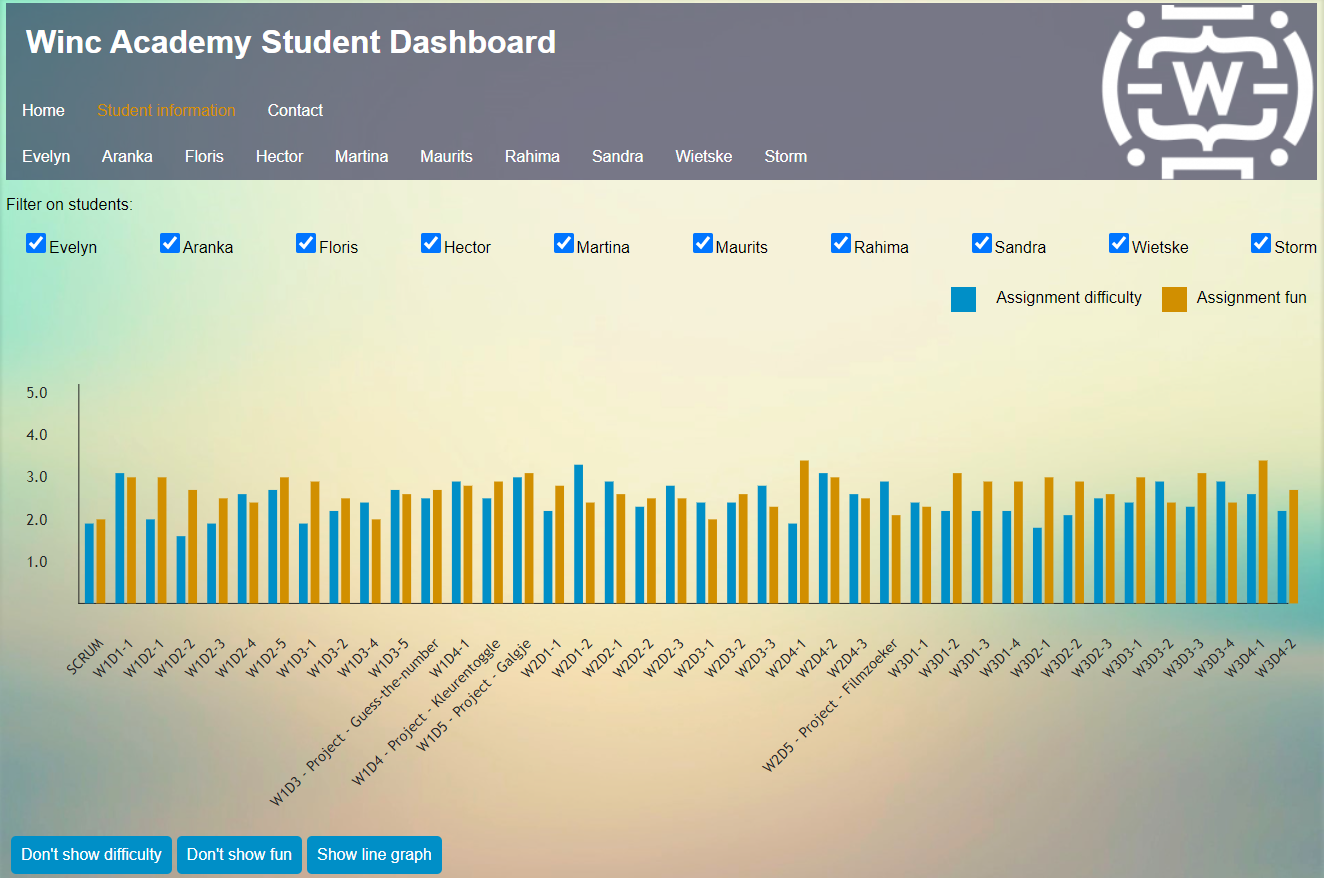Toggle the Martina filter checkbox
This screenshot has height=878, width=1324.
(x=564, y=243)
